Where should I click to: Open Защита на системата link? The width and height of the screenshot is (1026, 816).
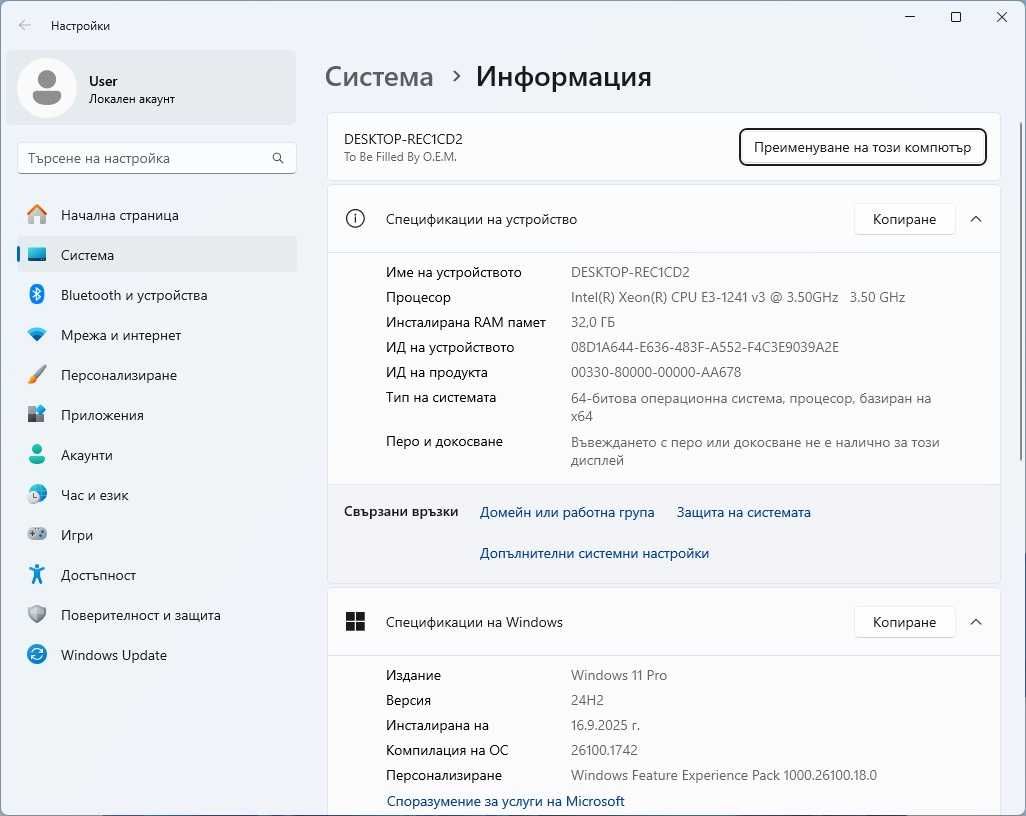743,512
